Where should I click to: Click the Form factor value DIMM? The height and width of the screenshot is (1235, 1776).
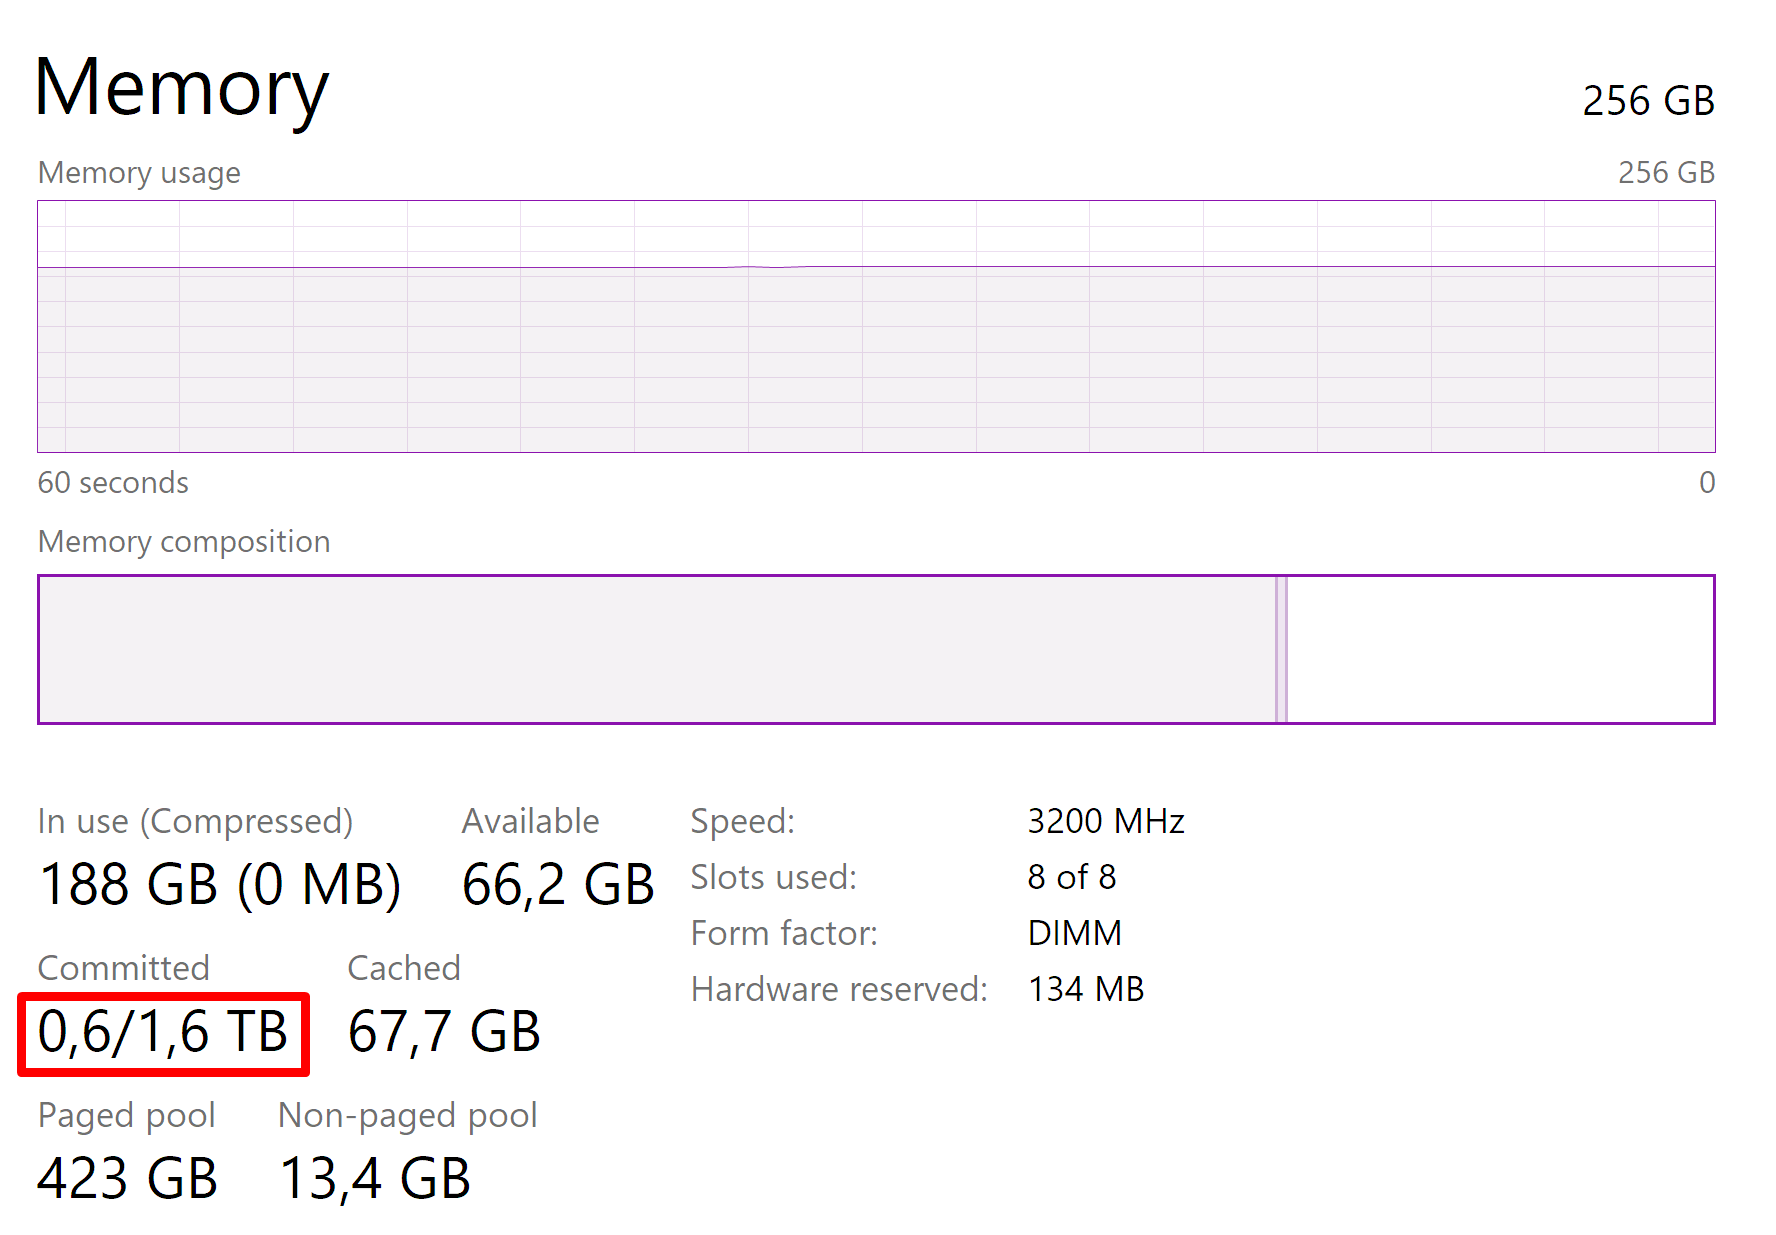pyautogui.click(x=1074, y=933)
